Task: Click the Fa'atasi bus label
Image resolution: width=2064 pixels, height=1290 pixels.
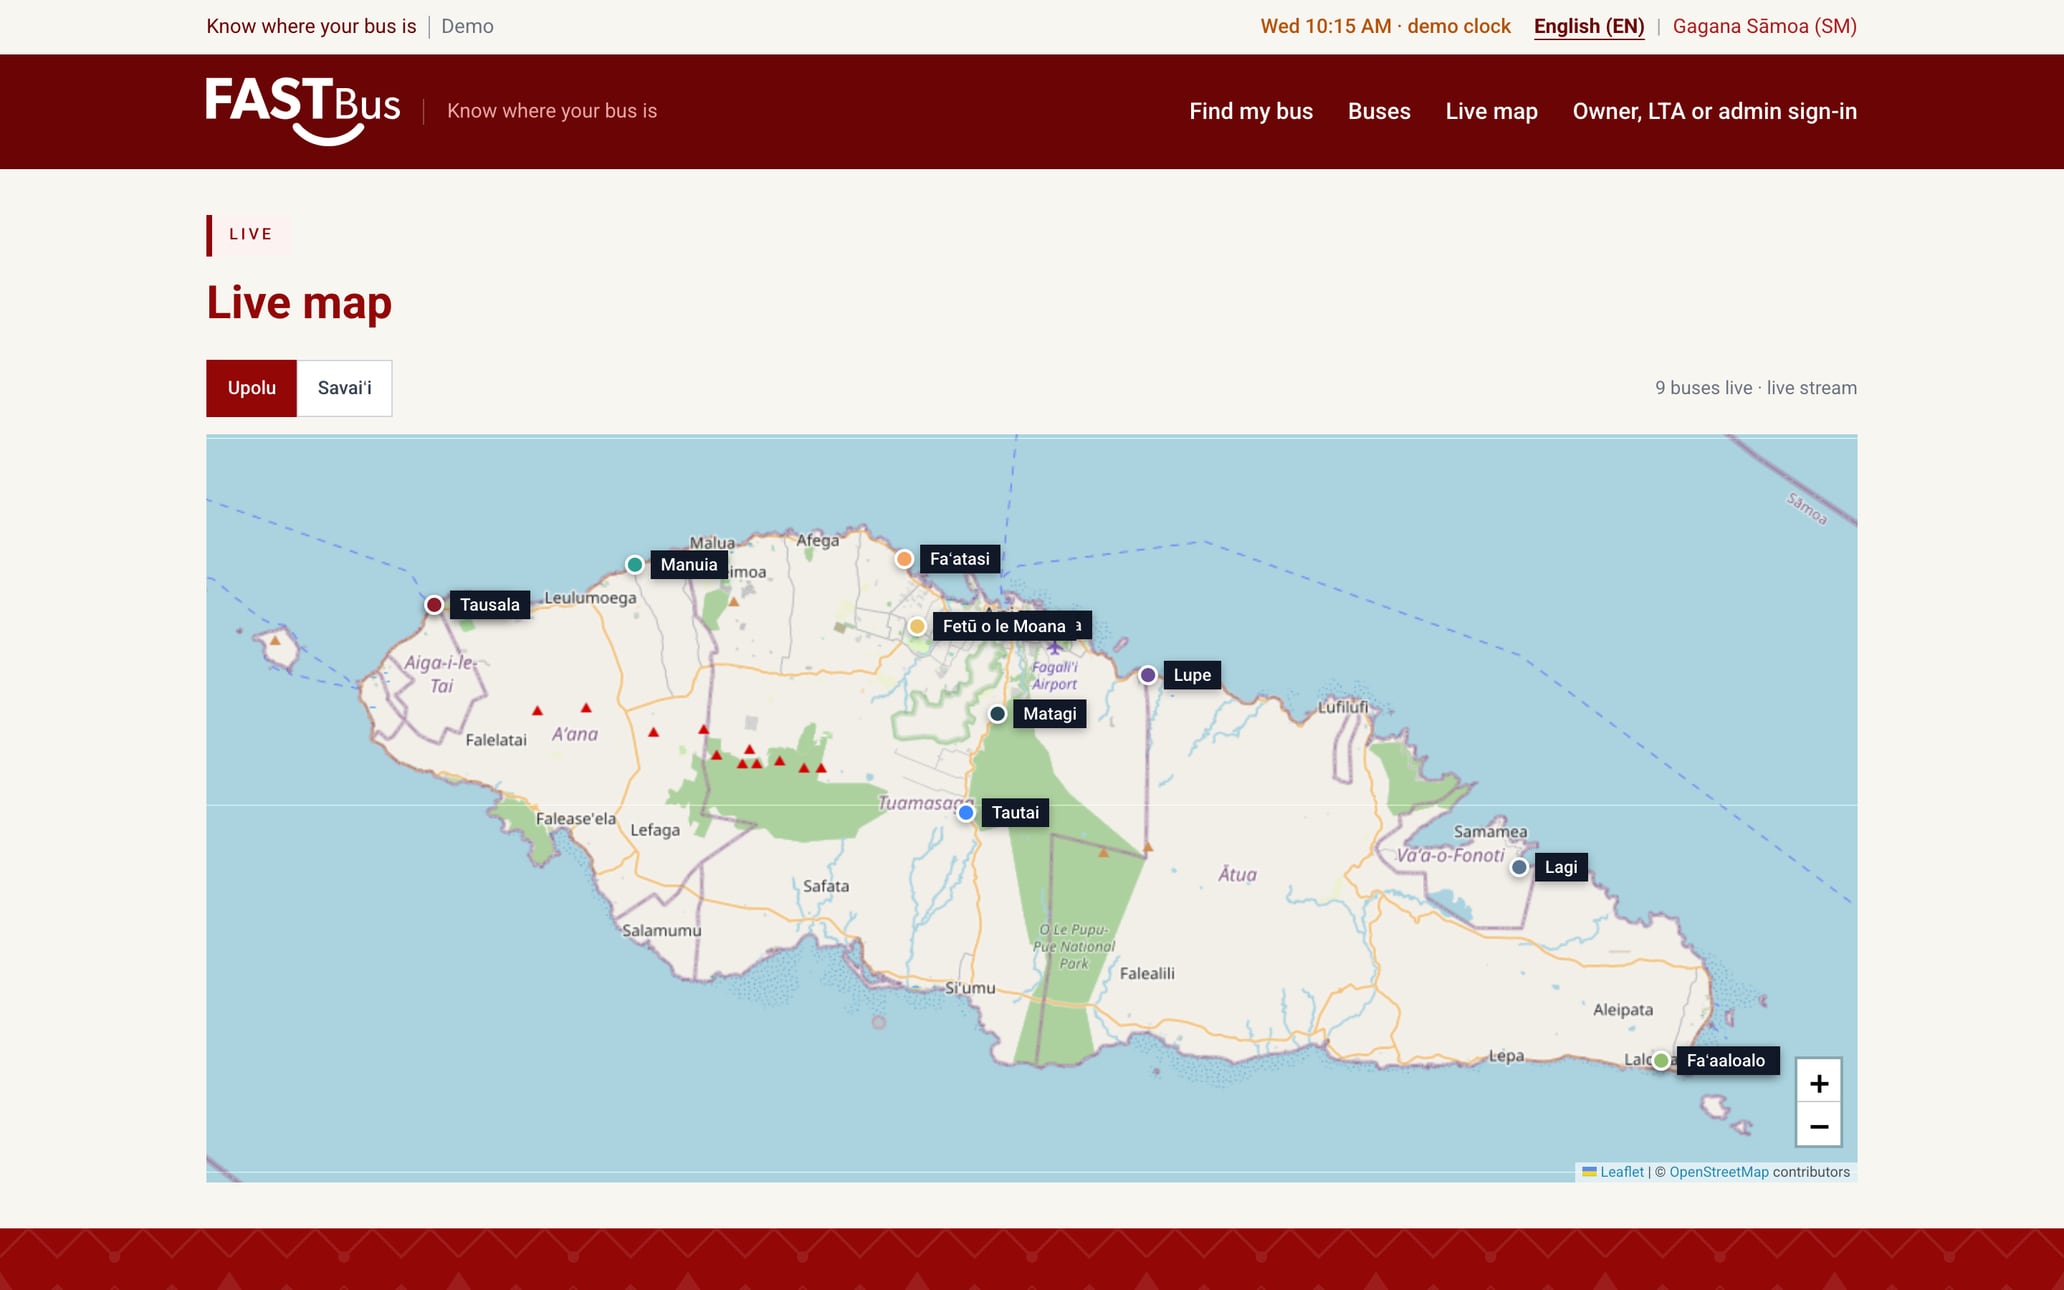Action: [x=960, y=559]
